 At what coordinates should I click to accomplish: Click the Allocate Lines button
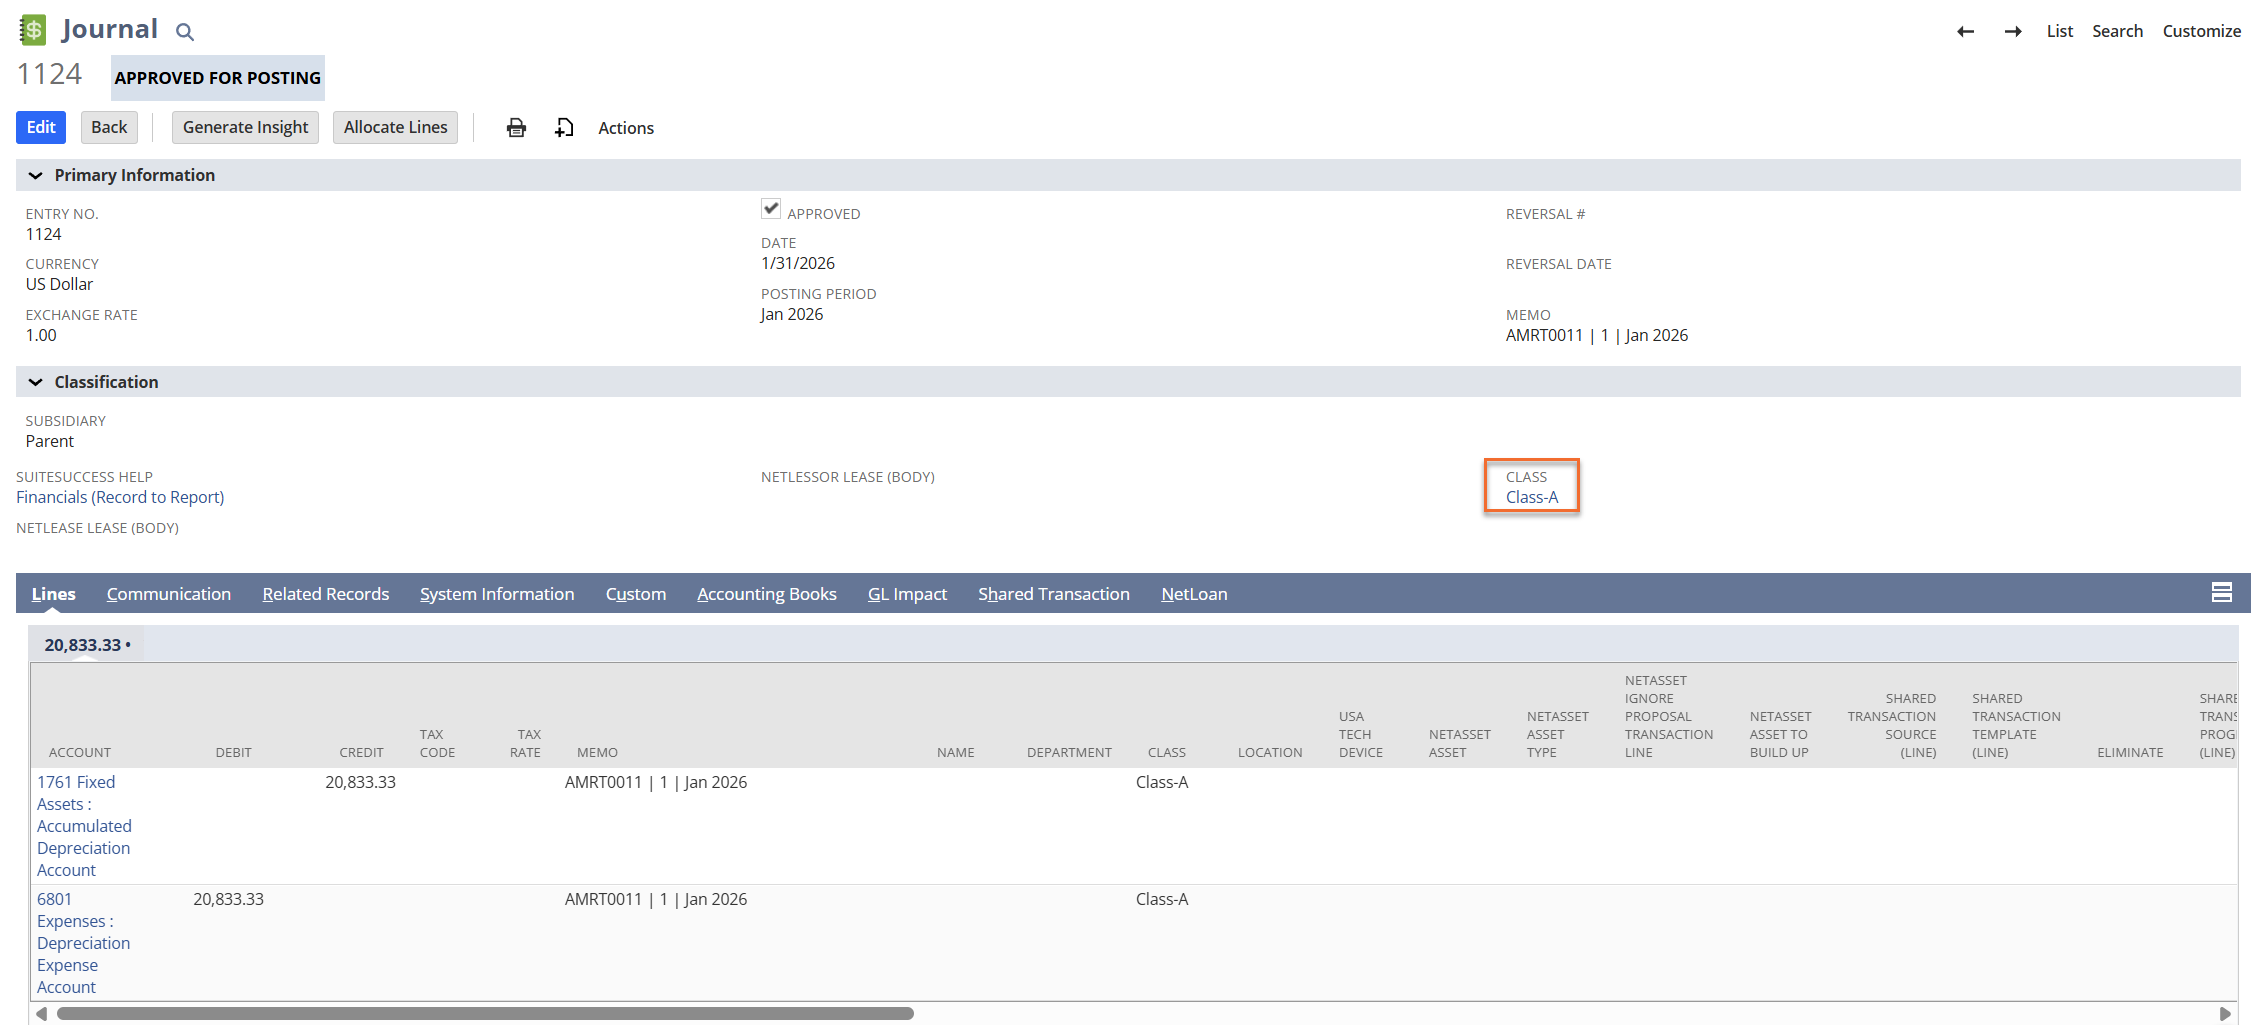tap(395, 127)
